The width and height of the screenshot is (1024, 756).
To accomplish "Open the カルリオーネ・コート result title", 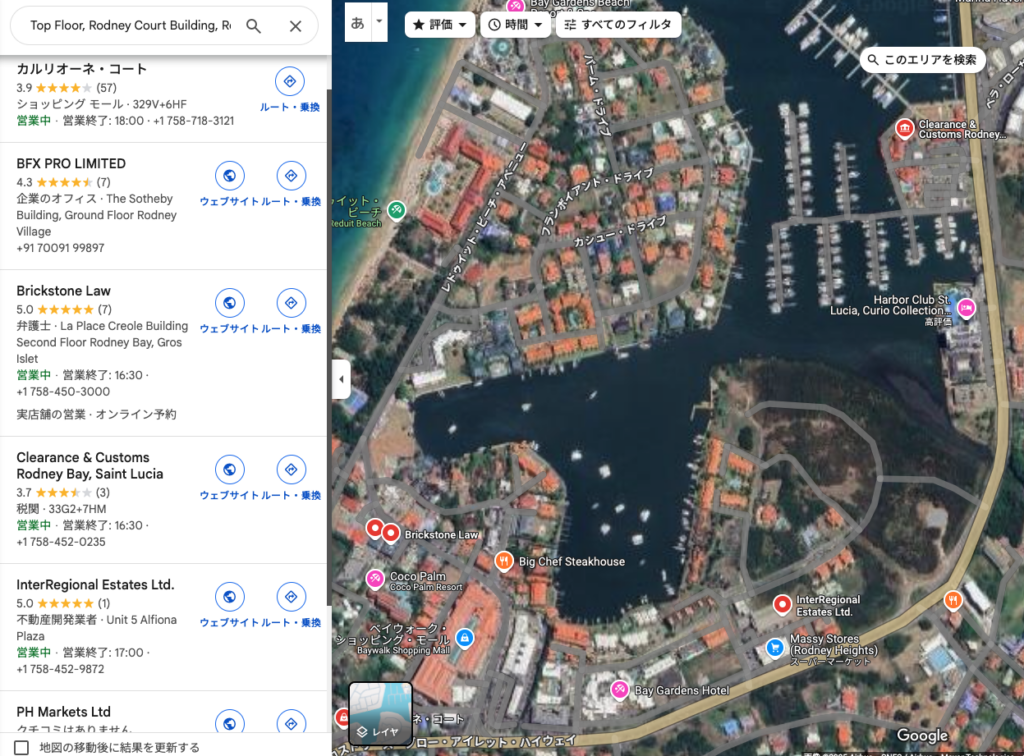I will coord(82,69).
